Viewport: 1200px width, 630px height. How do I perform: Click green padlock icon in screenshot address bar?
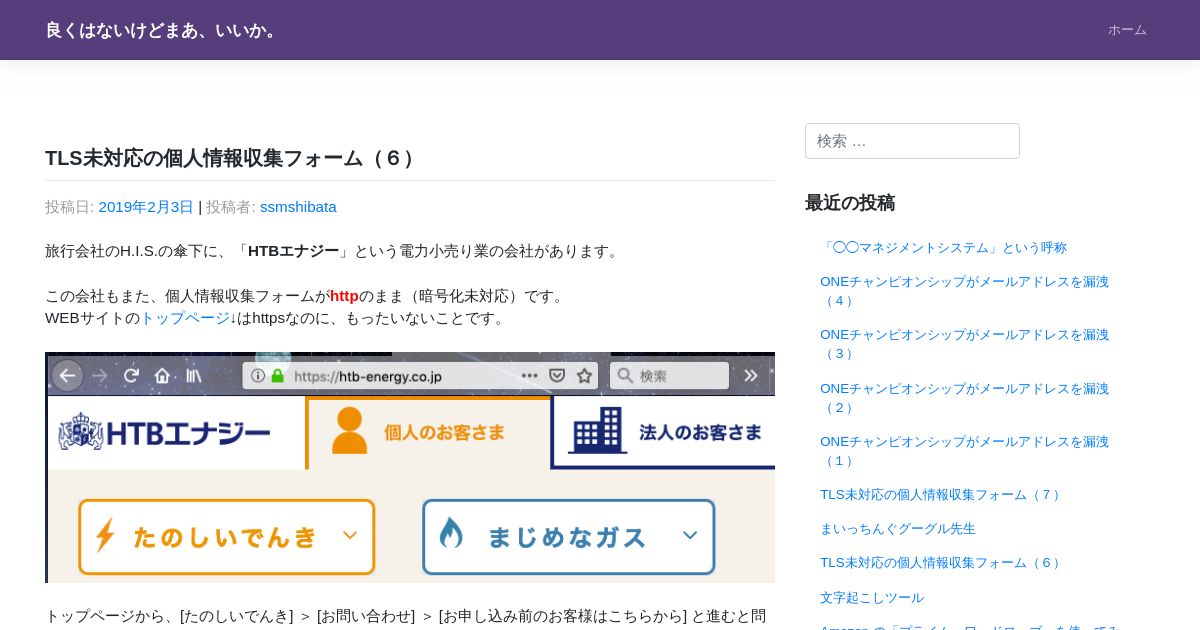click(x=278, y=376)
